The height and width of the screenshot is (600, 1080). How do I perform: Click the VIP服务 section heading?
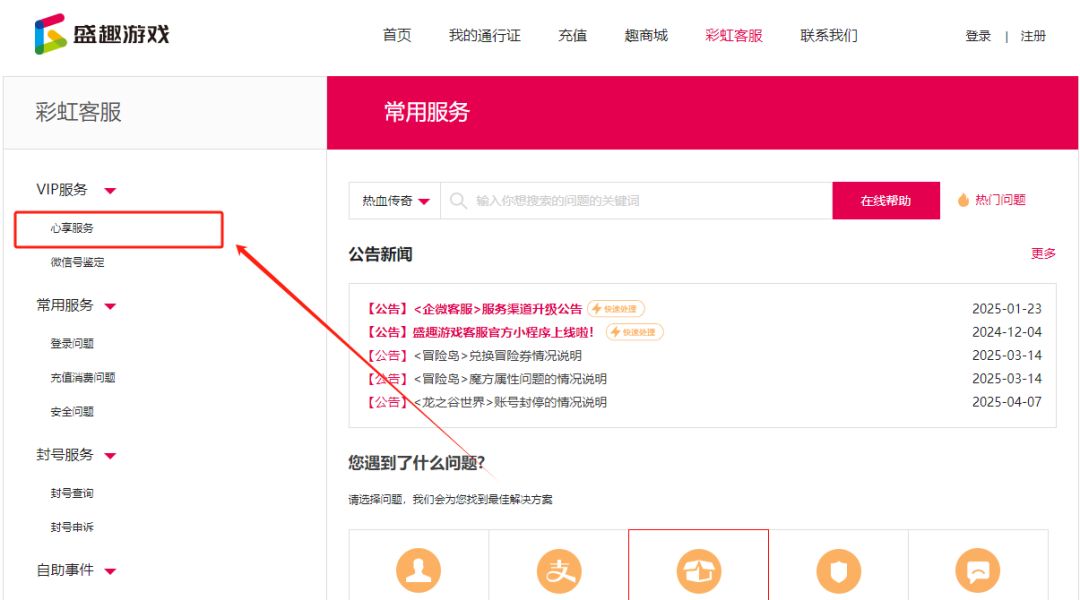[62, 189]
